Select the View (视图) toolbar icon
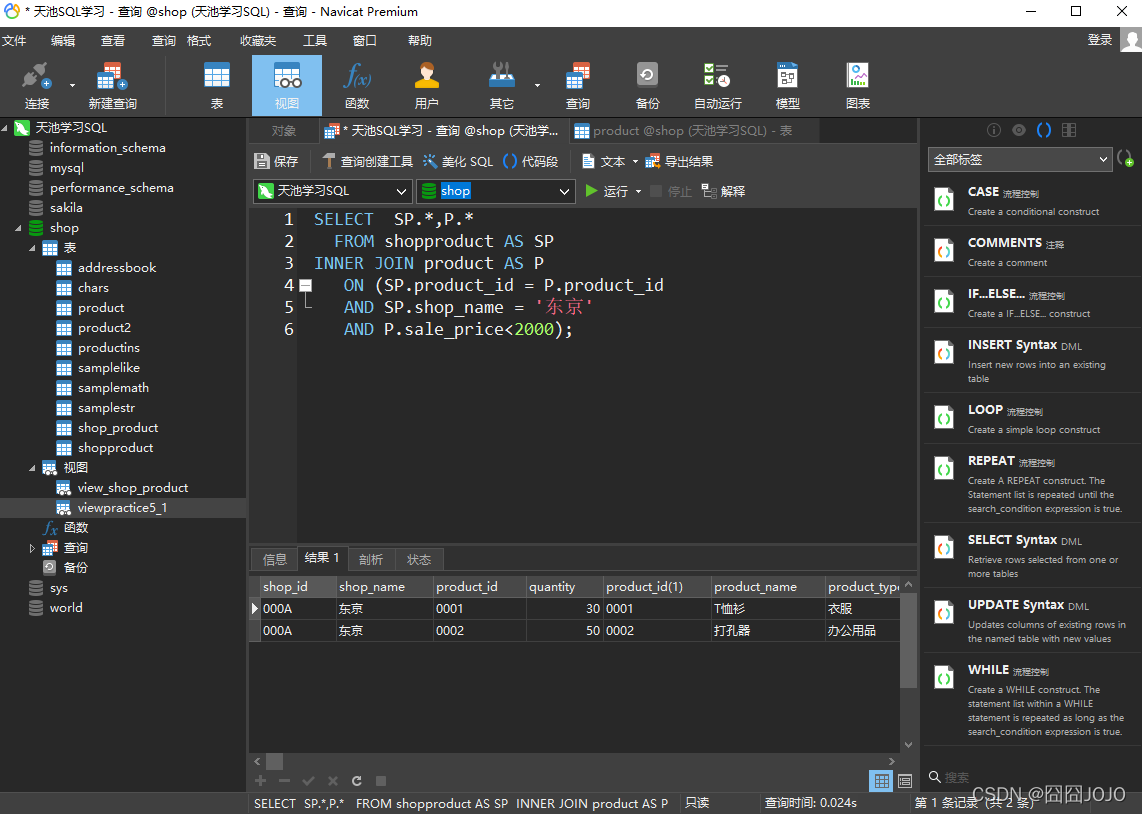Viewport: 1142px width, 814px height. coord(287,86)
